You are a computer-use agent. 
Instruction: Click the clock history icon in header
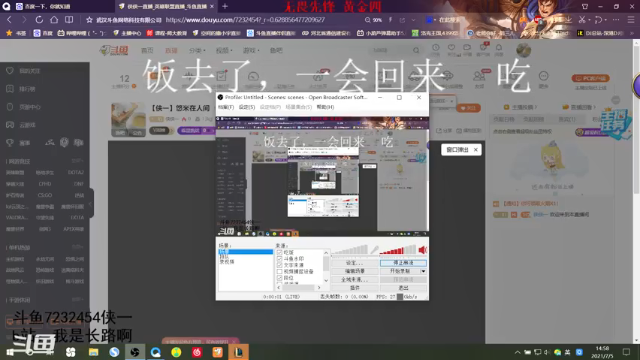436,48
